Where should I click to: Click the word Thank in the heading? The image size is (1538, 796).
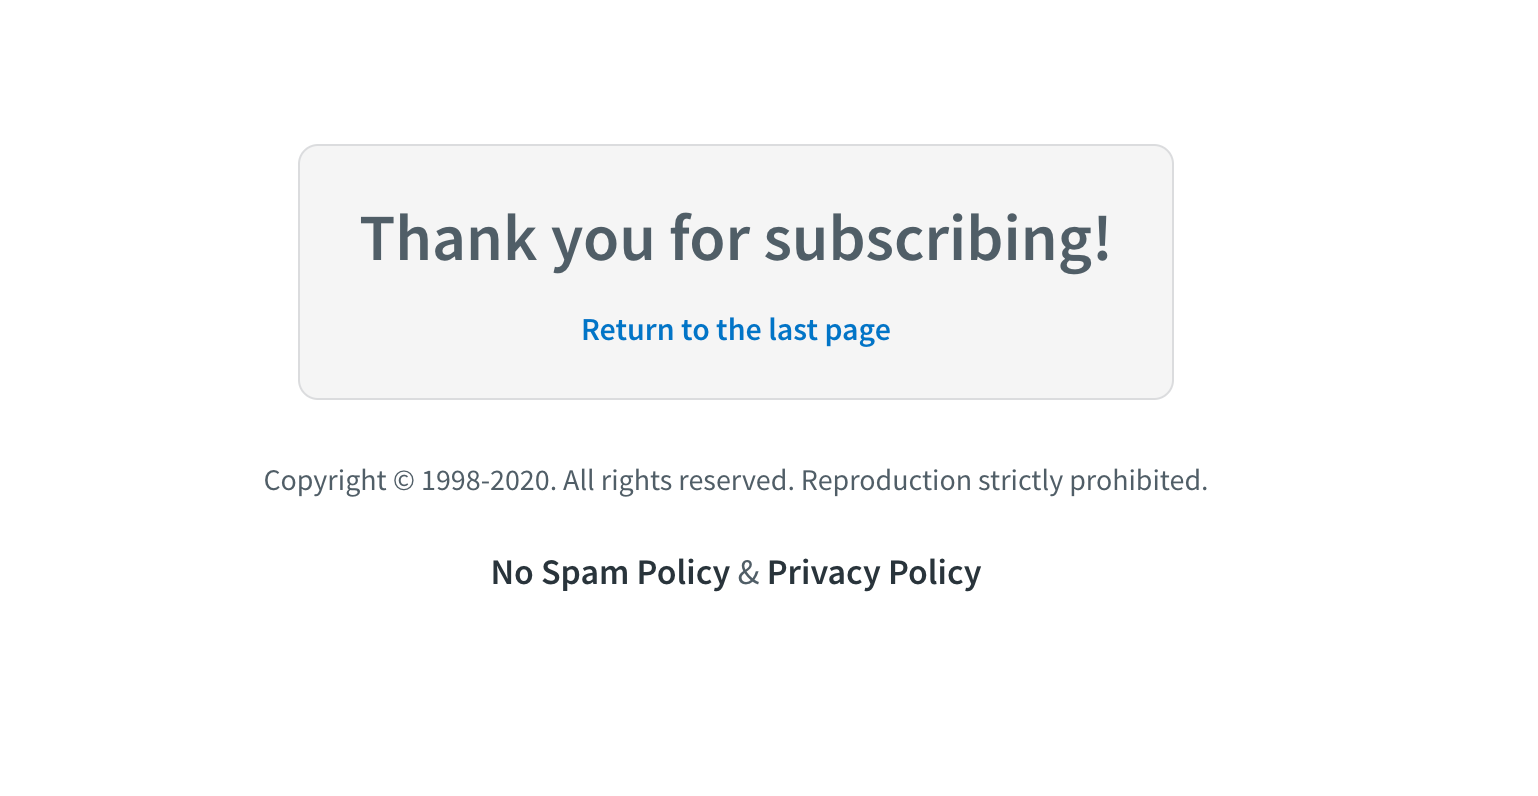click(448, 239)
